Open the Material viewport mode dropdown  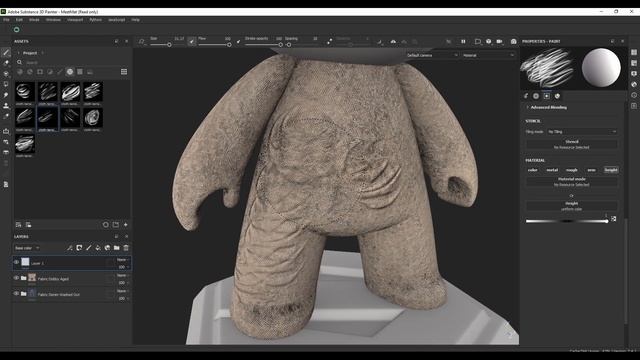coord(488,55)
